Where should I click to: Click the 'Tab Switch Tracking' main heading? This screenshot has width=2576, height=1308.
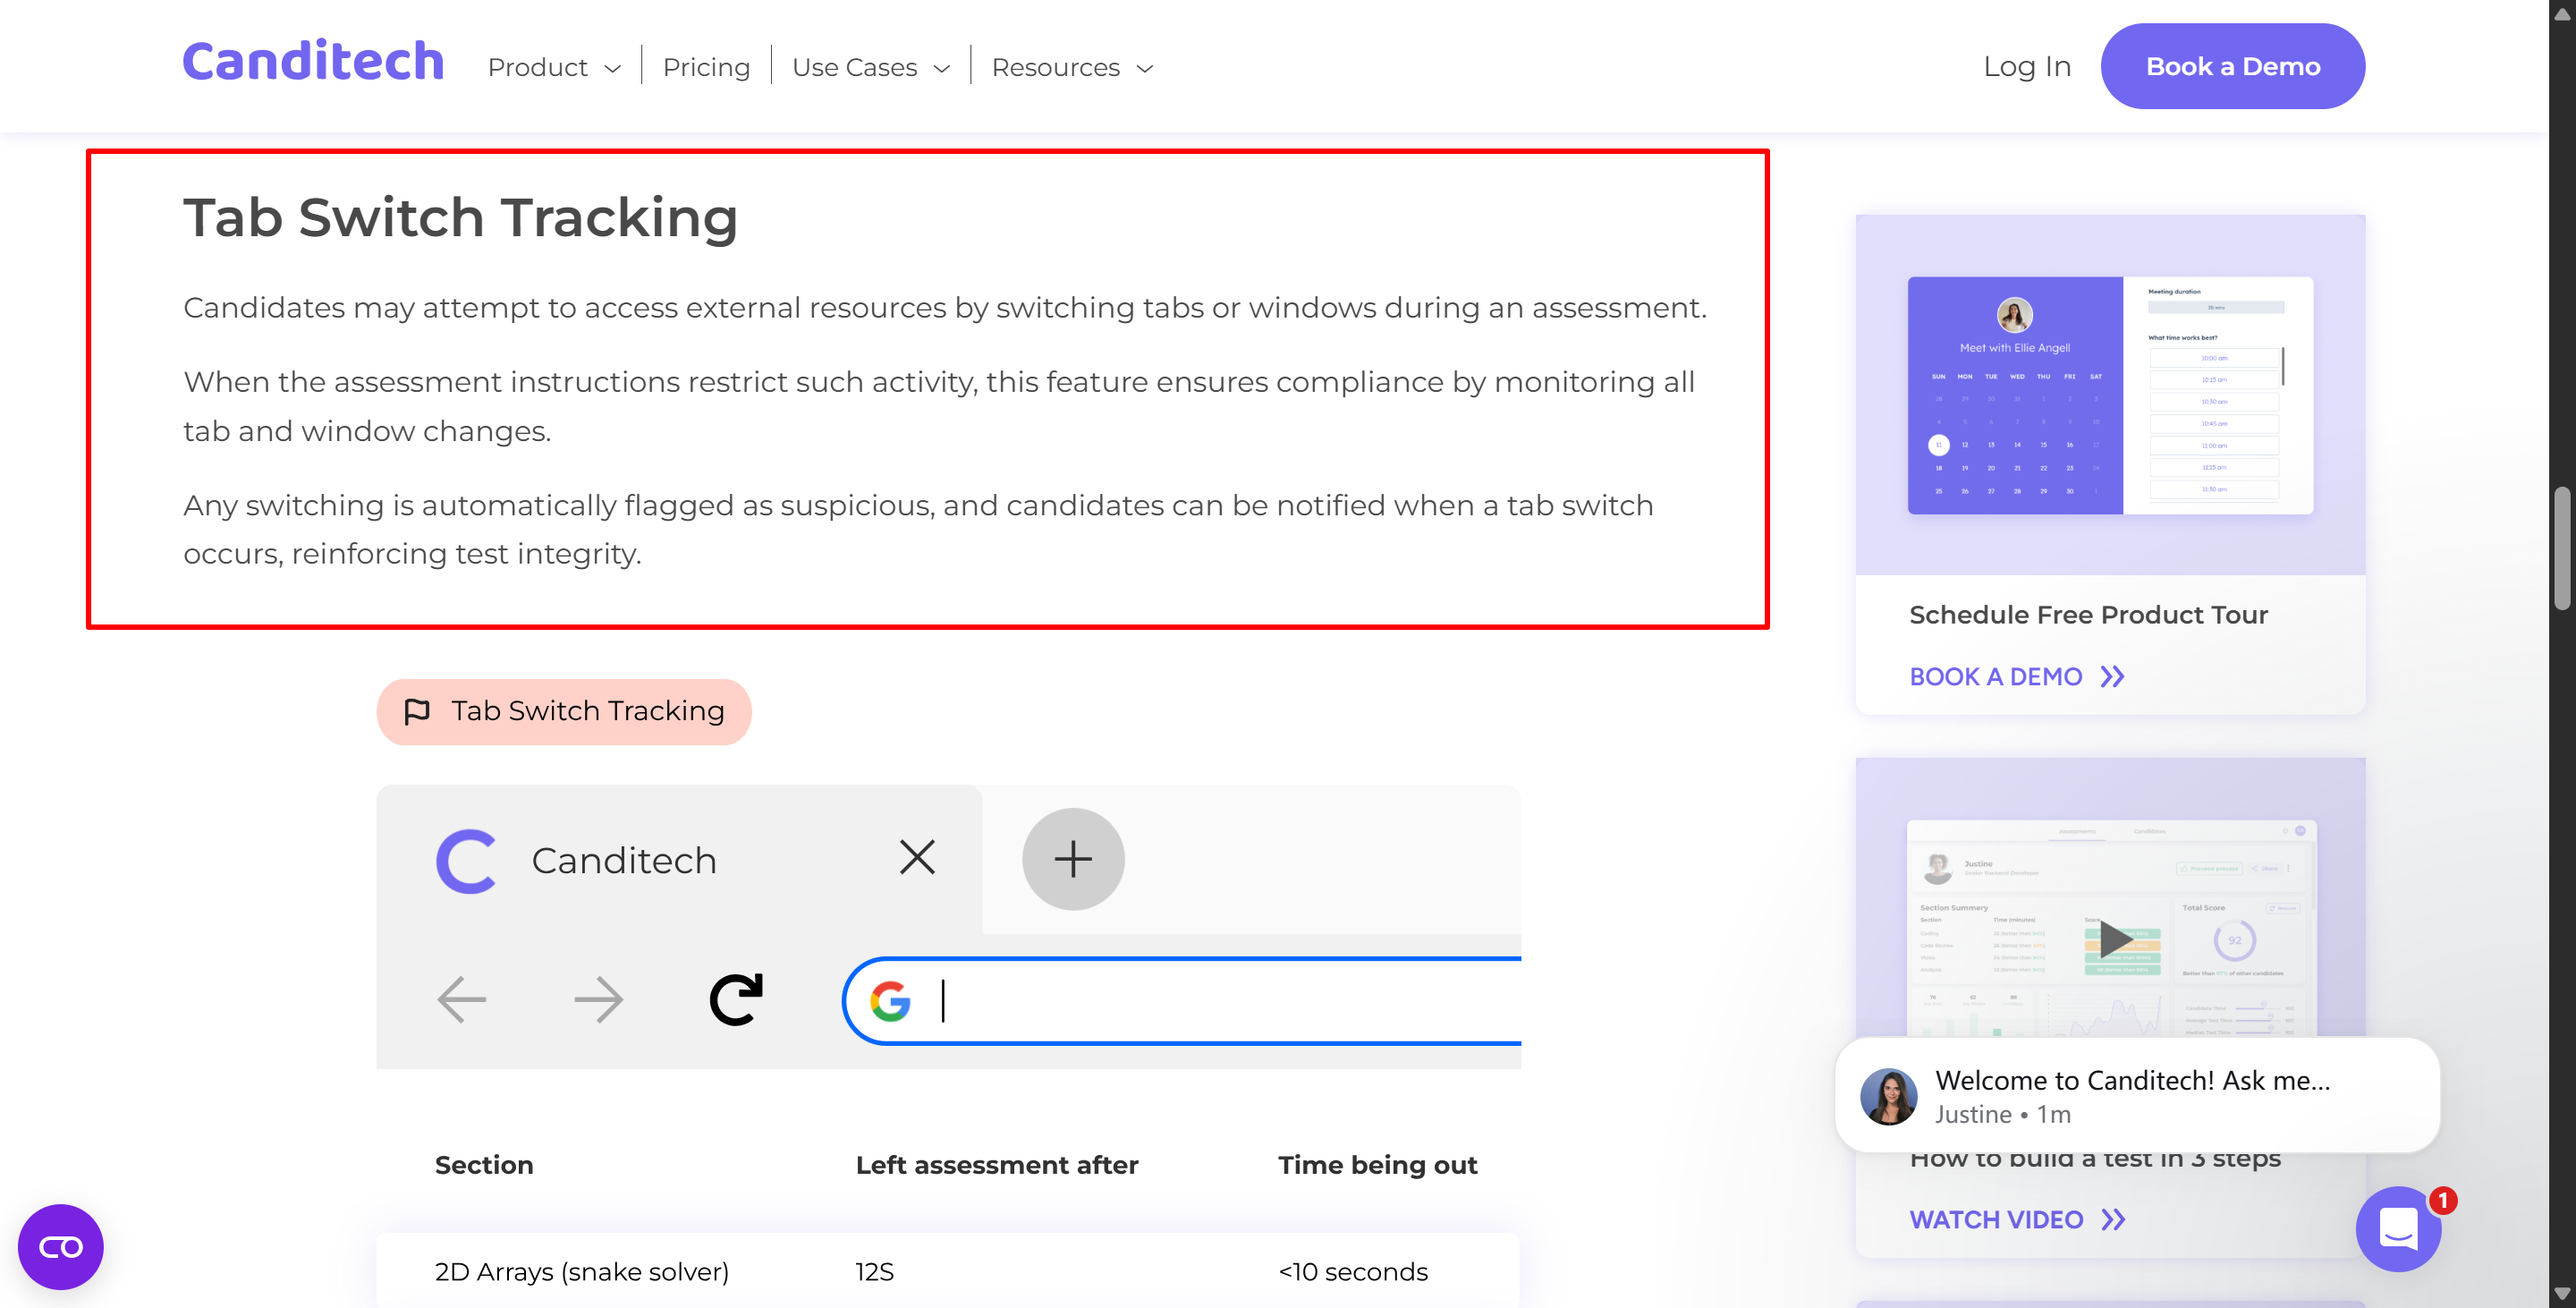(x=460, y=218)
